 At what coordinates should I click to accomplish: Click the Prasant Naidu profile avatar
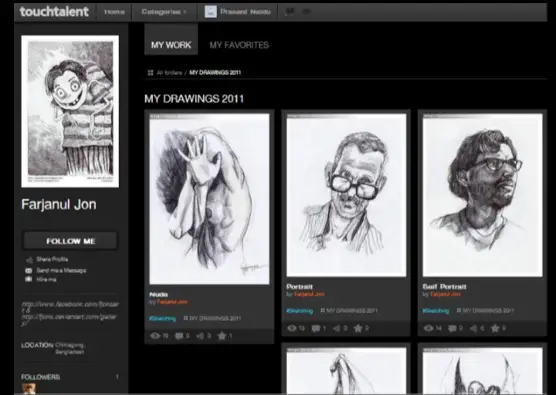tap(211, 12)
